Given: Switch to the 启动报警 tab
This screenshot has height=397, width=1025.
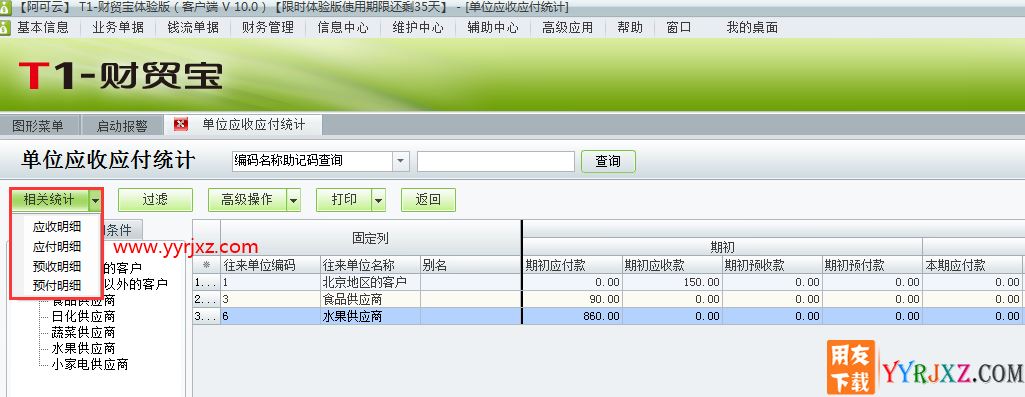Looking at the screenshot, I should point(122,126).
